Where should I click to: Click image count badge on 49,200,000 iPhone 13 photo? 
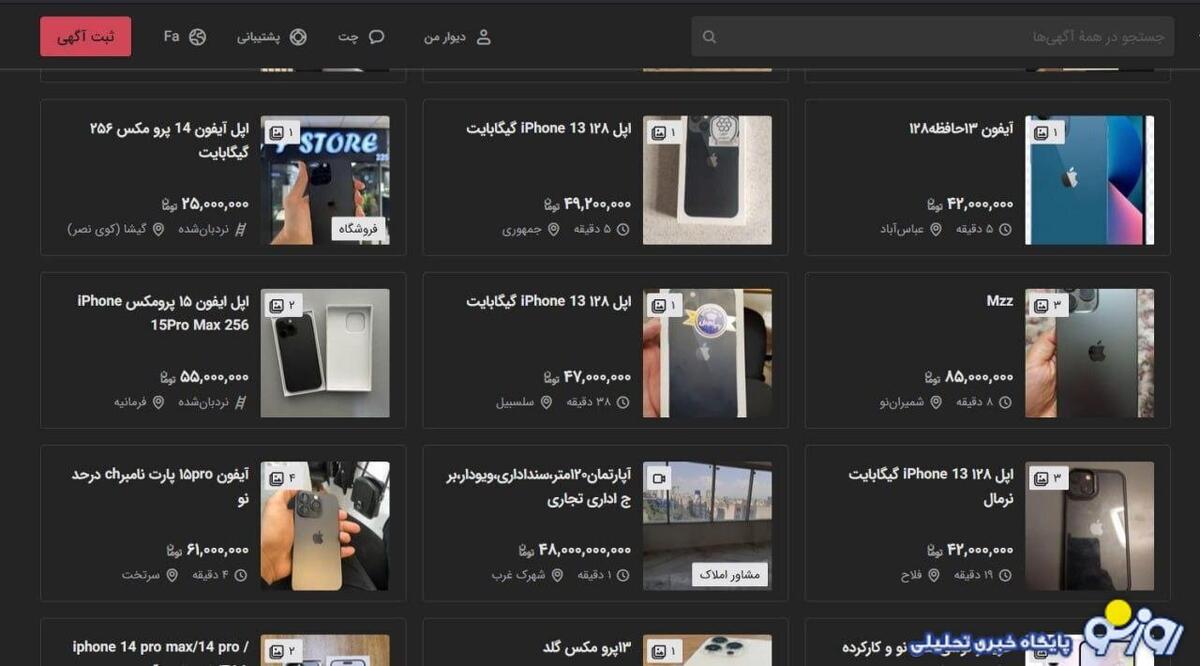tap(665, 132)
